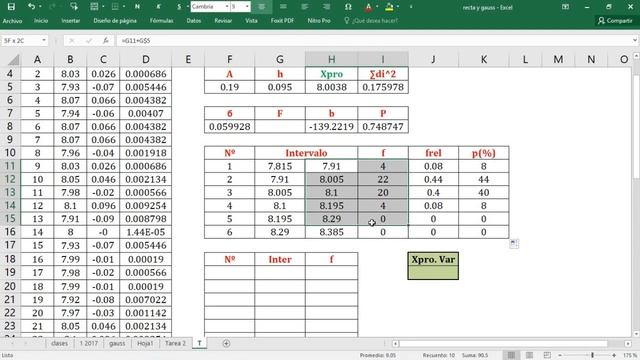Switch to Normal view in status bar
The image size is (640, 360).
pyautogui.click(x=511, y=355)
